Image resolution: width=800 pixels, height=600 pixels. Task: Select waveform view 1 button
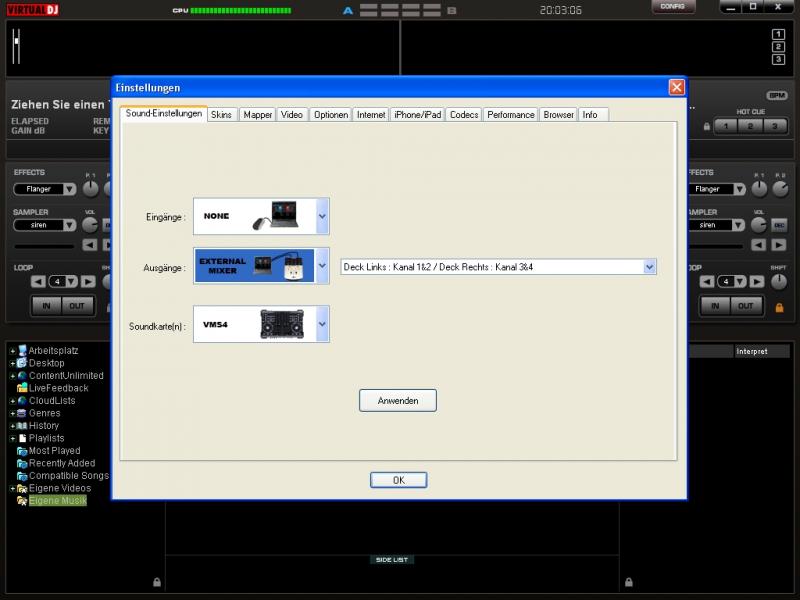coord(778,34)
